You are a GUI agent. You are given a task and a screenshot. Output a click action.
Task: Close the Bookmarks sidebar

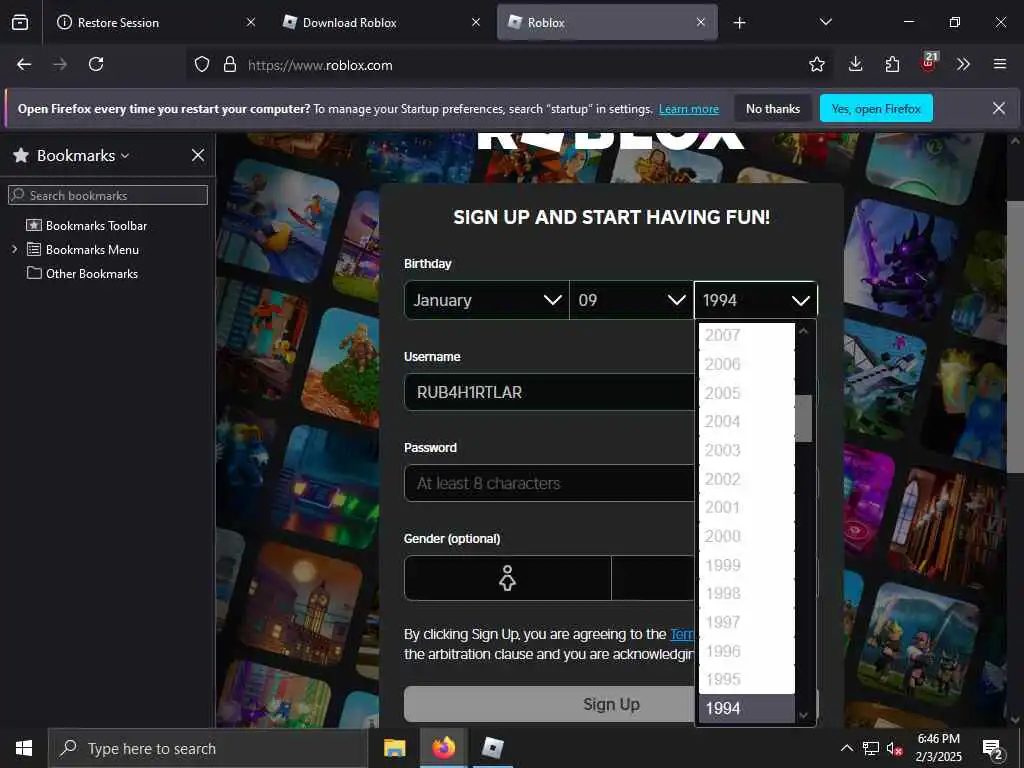[x=198, y=155]
